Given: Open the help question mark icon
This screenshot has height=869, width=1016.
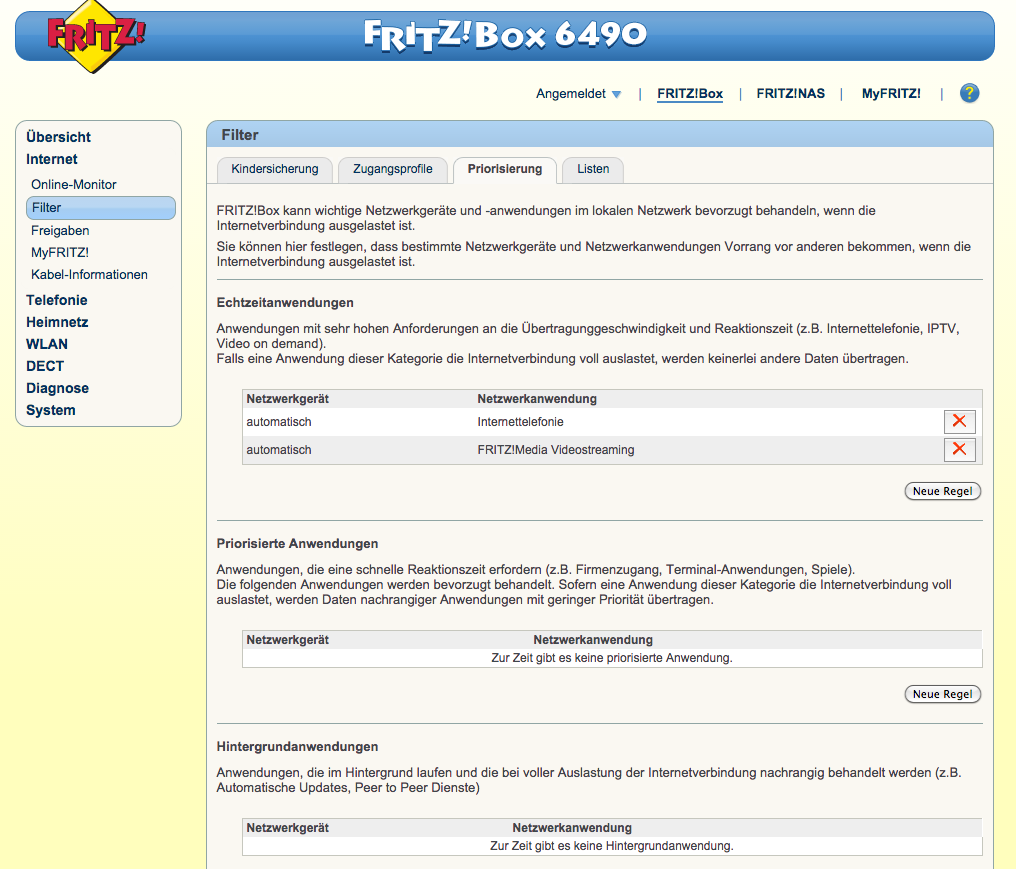Looking at the screenshot, I should click(x=969, y=93).
